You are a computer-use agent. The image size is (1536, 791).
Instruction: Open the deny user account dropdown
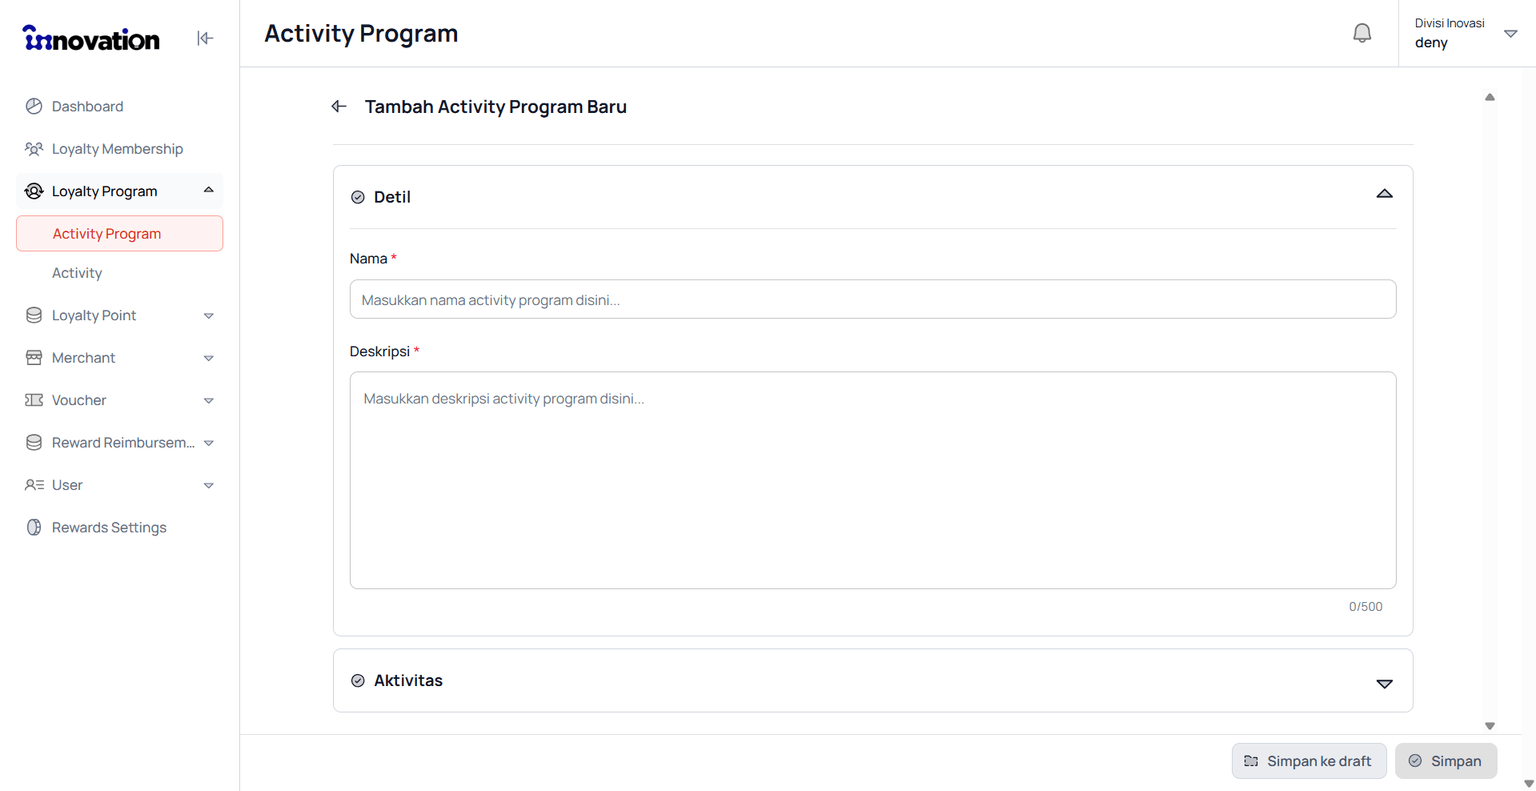coord(1510,34)
